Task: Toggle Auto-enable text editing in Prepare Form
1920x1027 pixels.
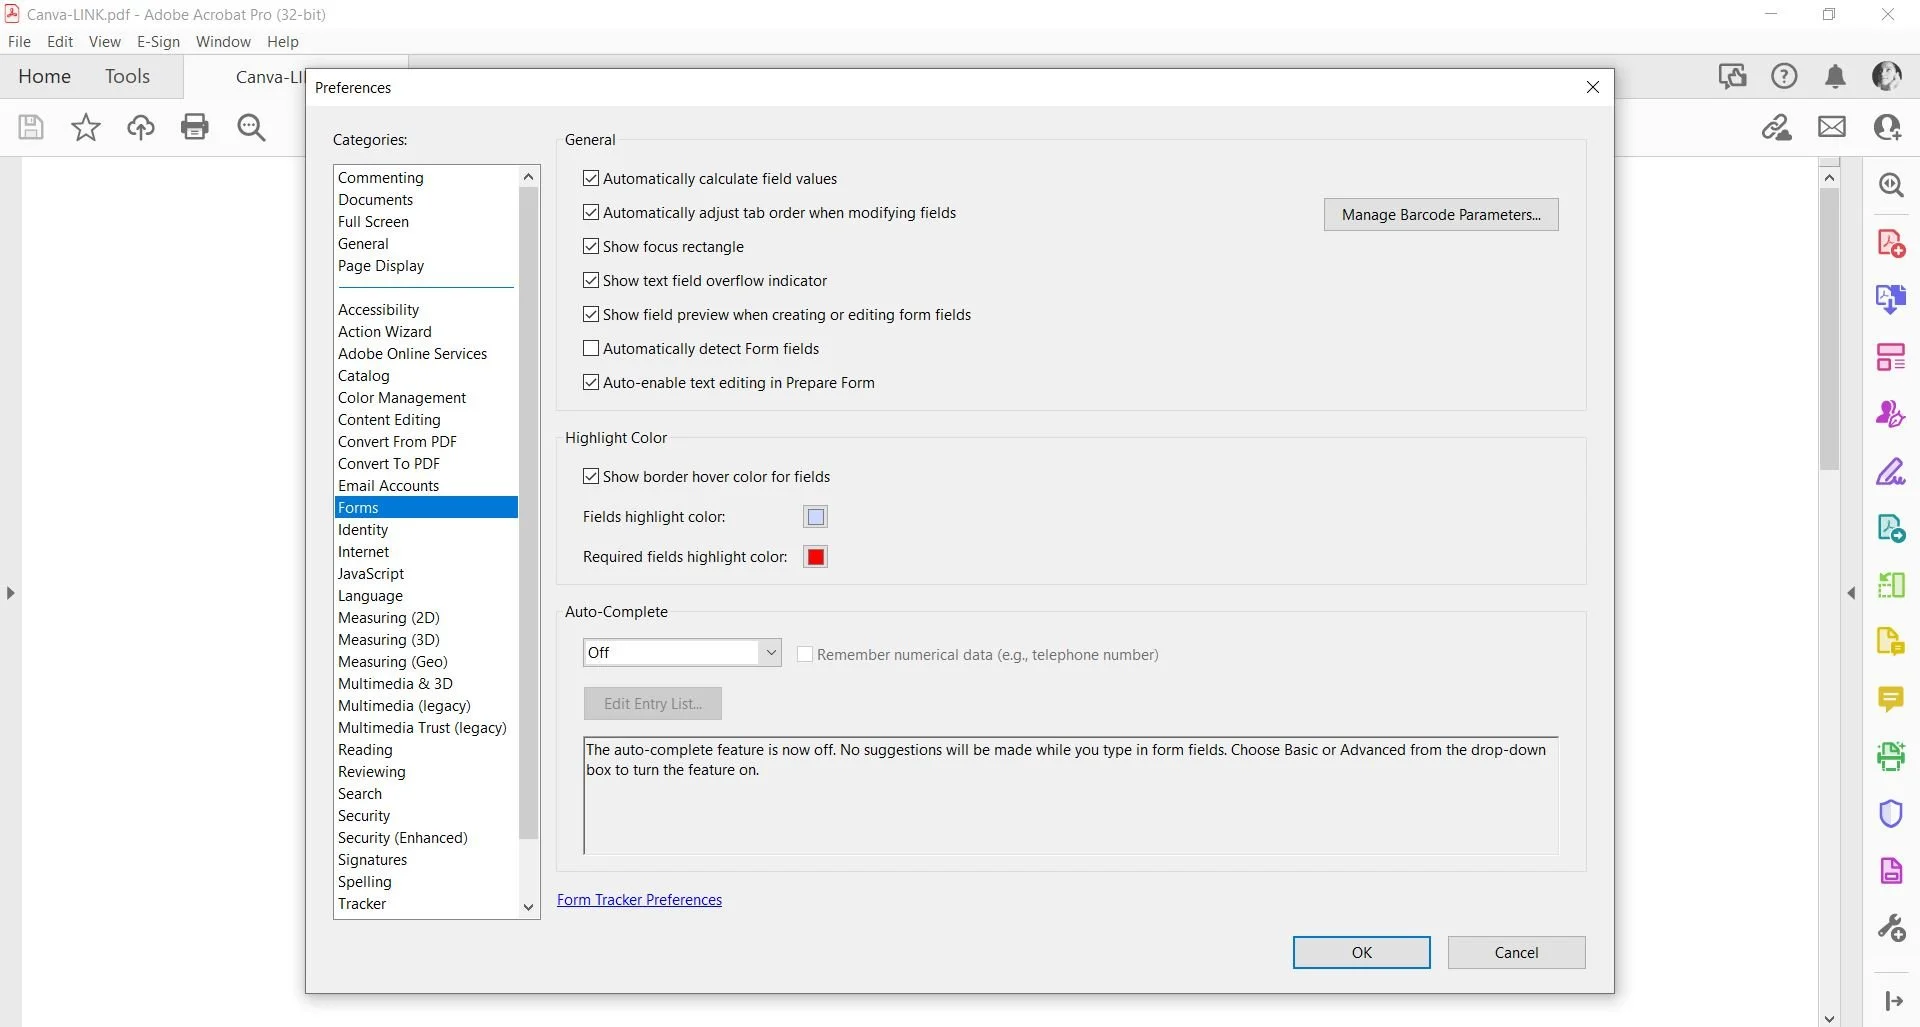Action: point(591,382)
